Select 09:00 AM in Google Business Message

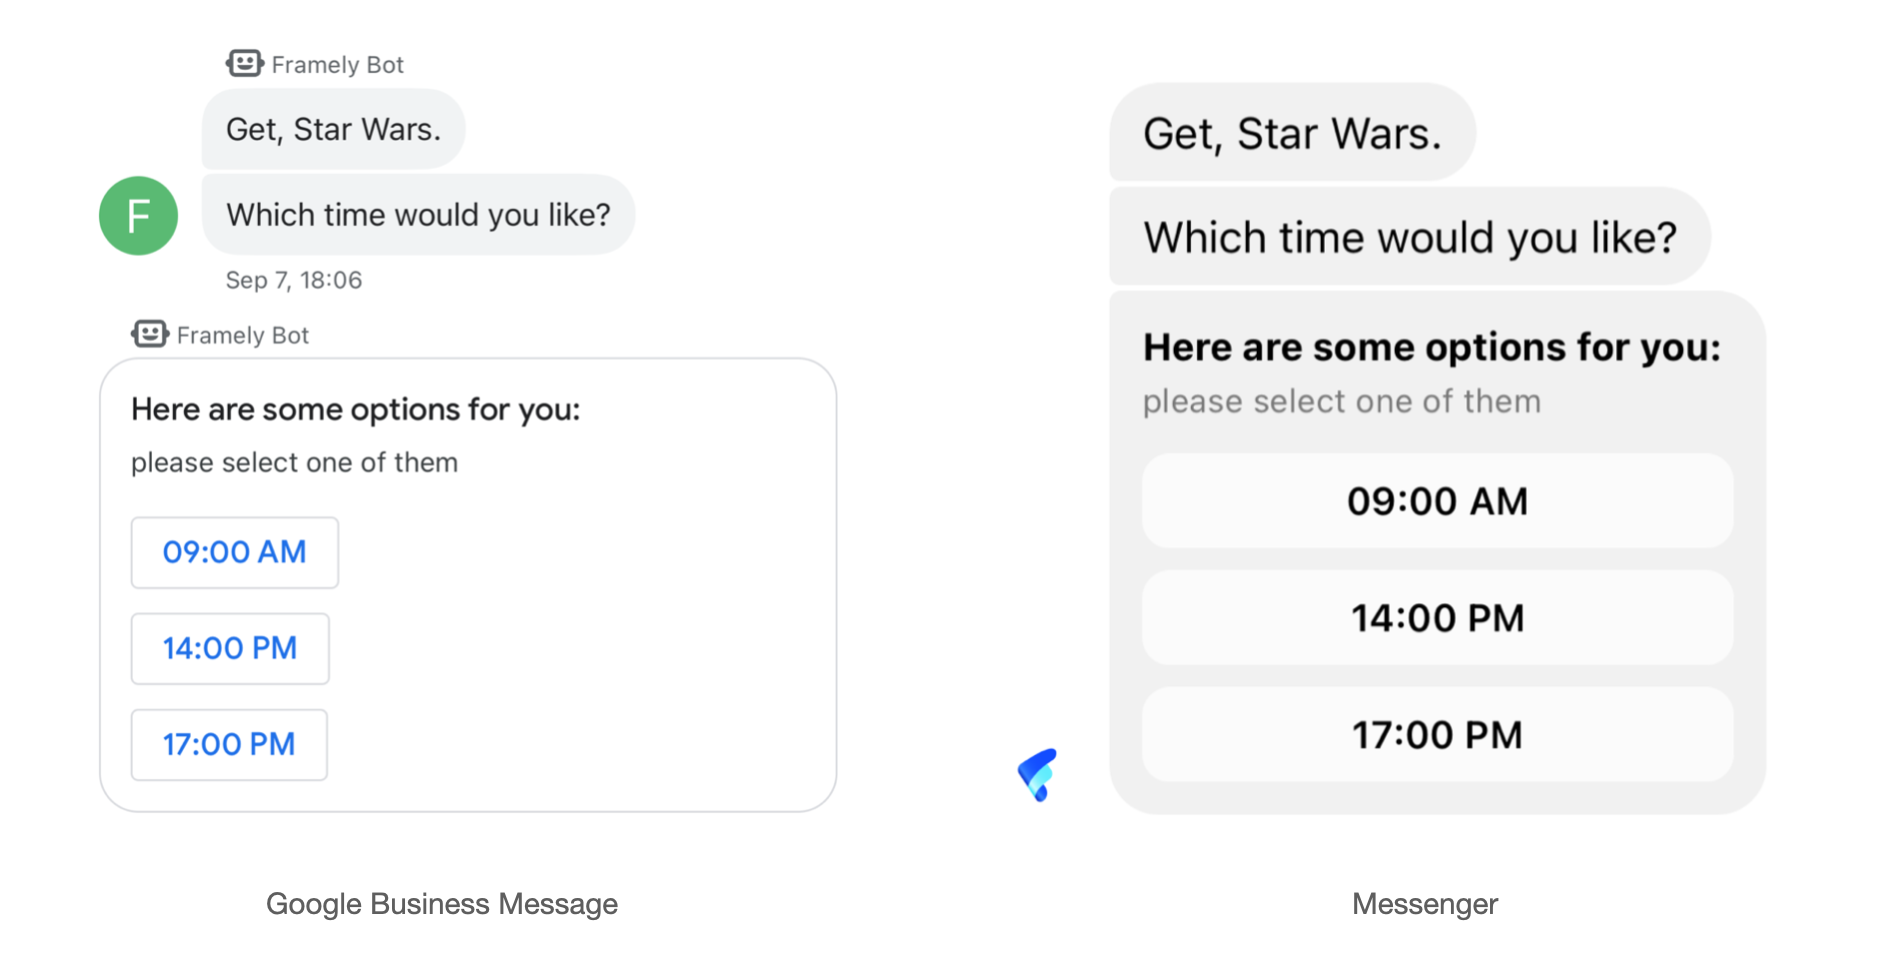[234, 552]
